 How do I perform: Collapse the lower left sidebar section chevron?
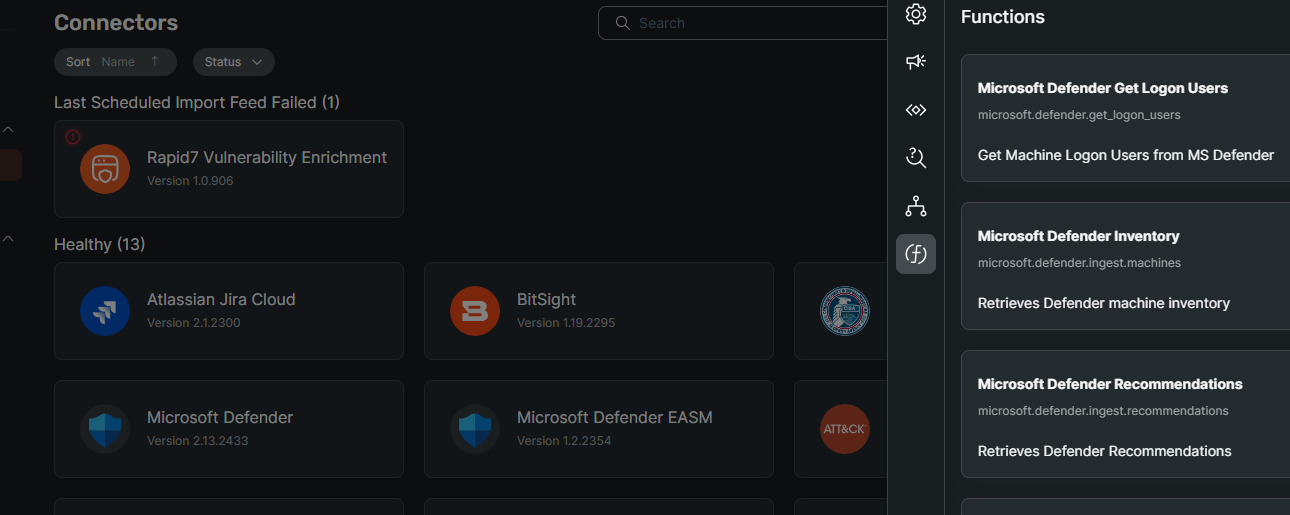point(8,239)
